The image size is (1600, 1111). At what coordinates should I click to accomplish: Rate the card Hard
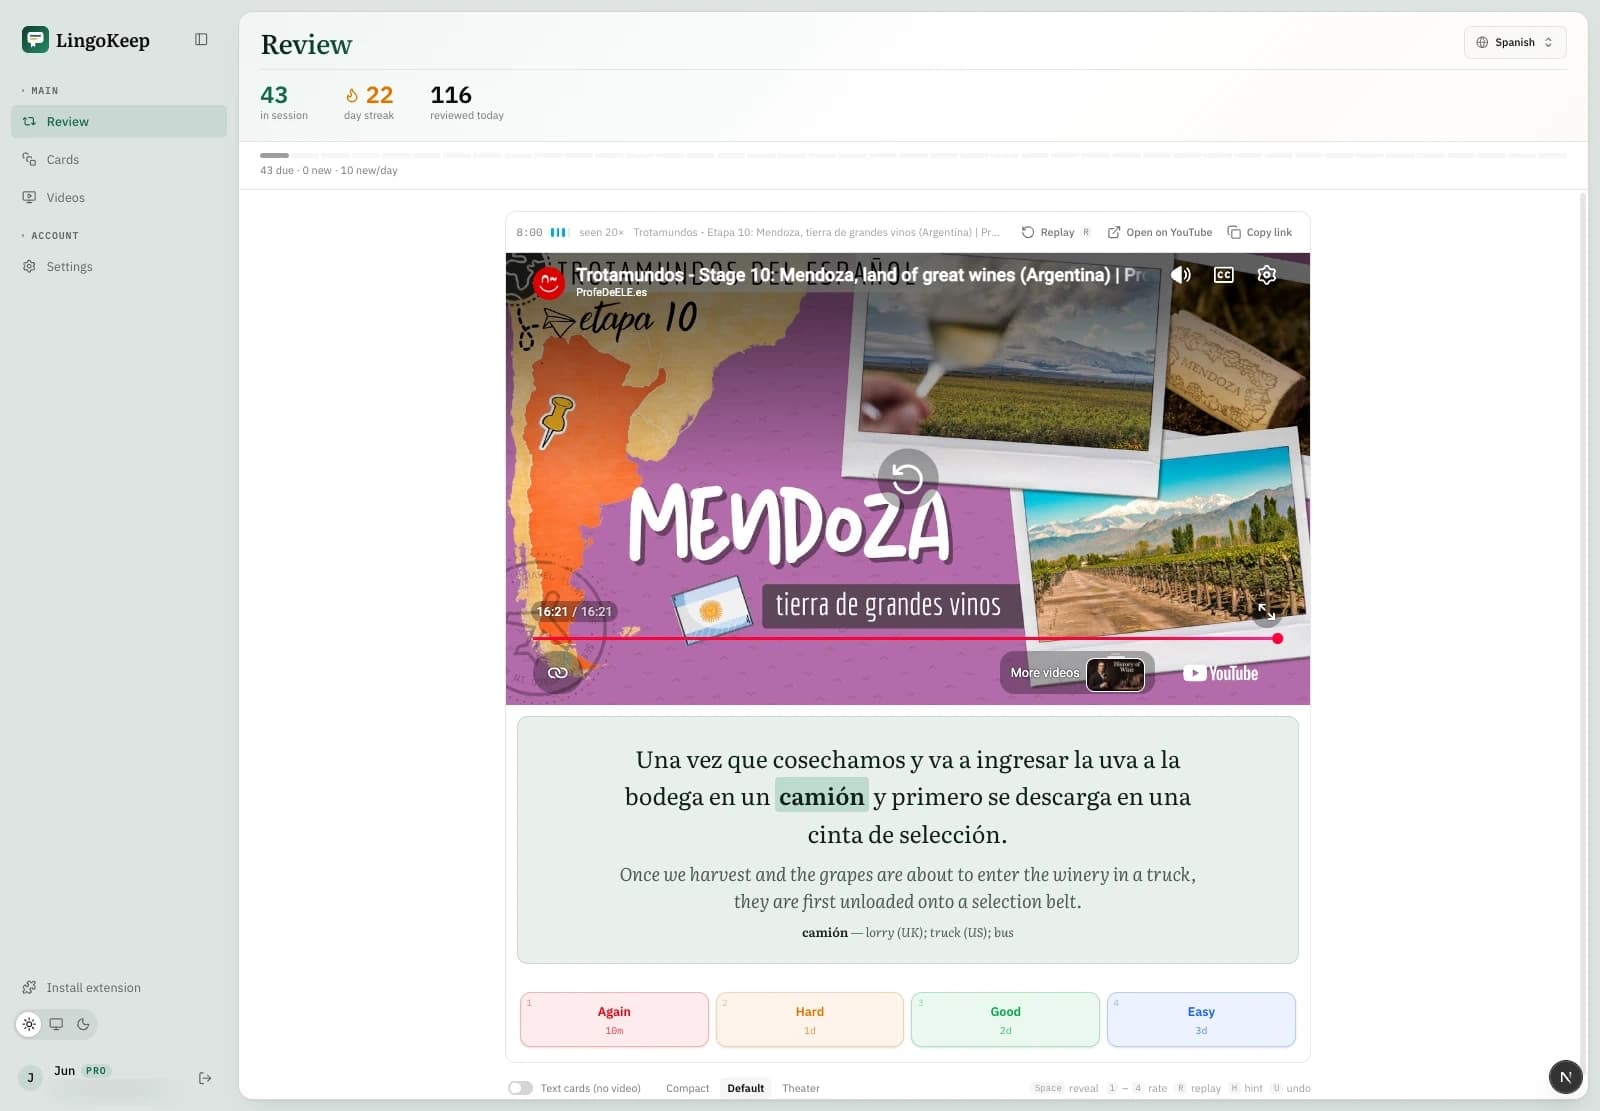[810, 1019]
